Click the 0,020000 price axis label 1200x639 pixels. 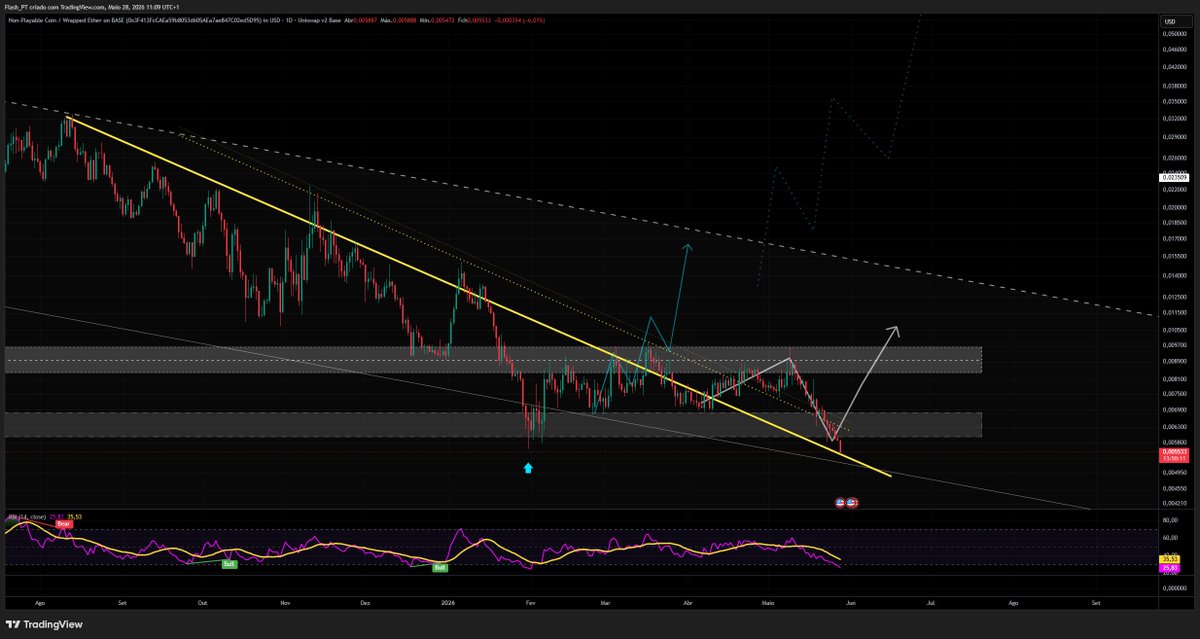[x=1174, y=207]
